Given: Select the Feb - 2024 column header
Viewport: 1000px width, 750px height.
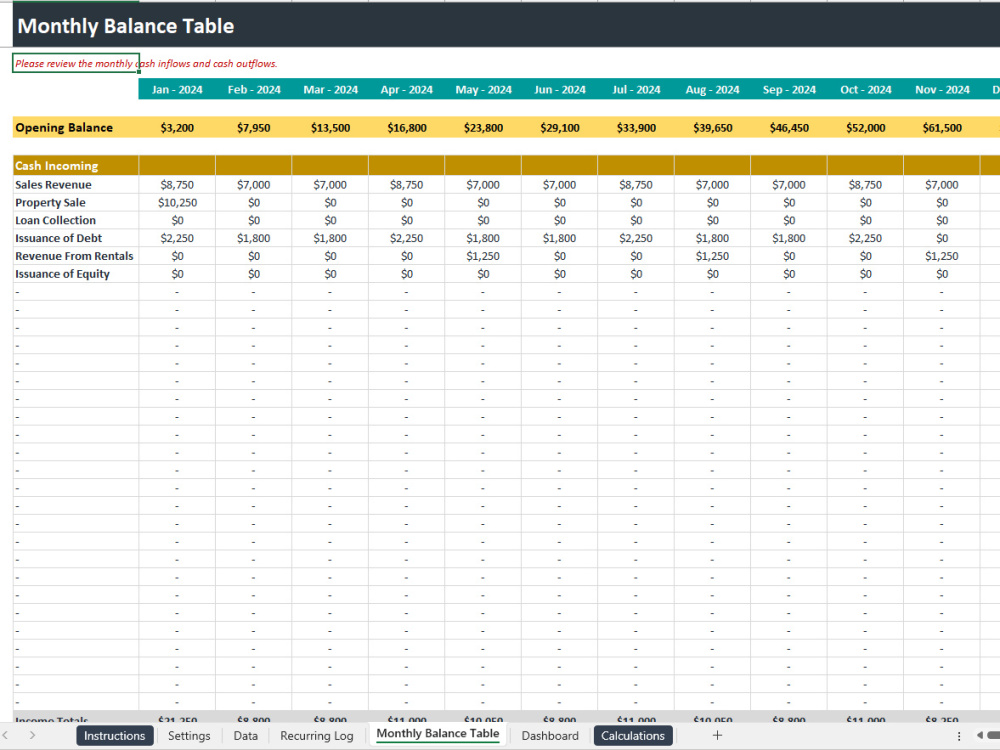Looking at the screenshot, I should pyautogui.click(x=254, y=89).
